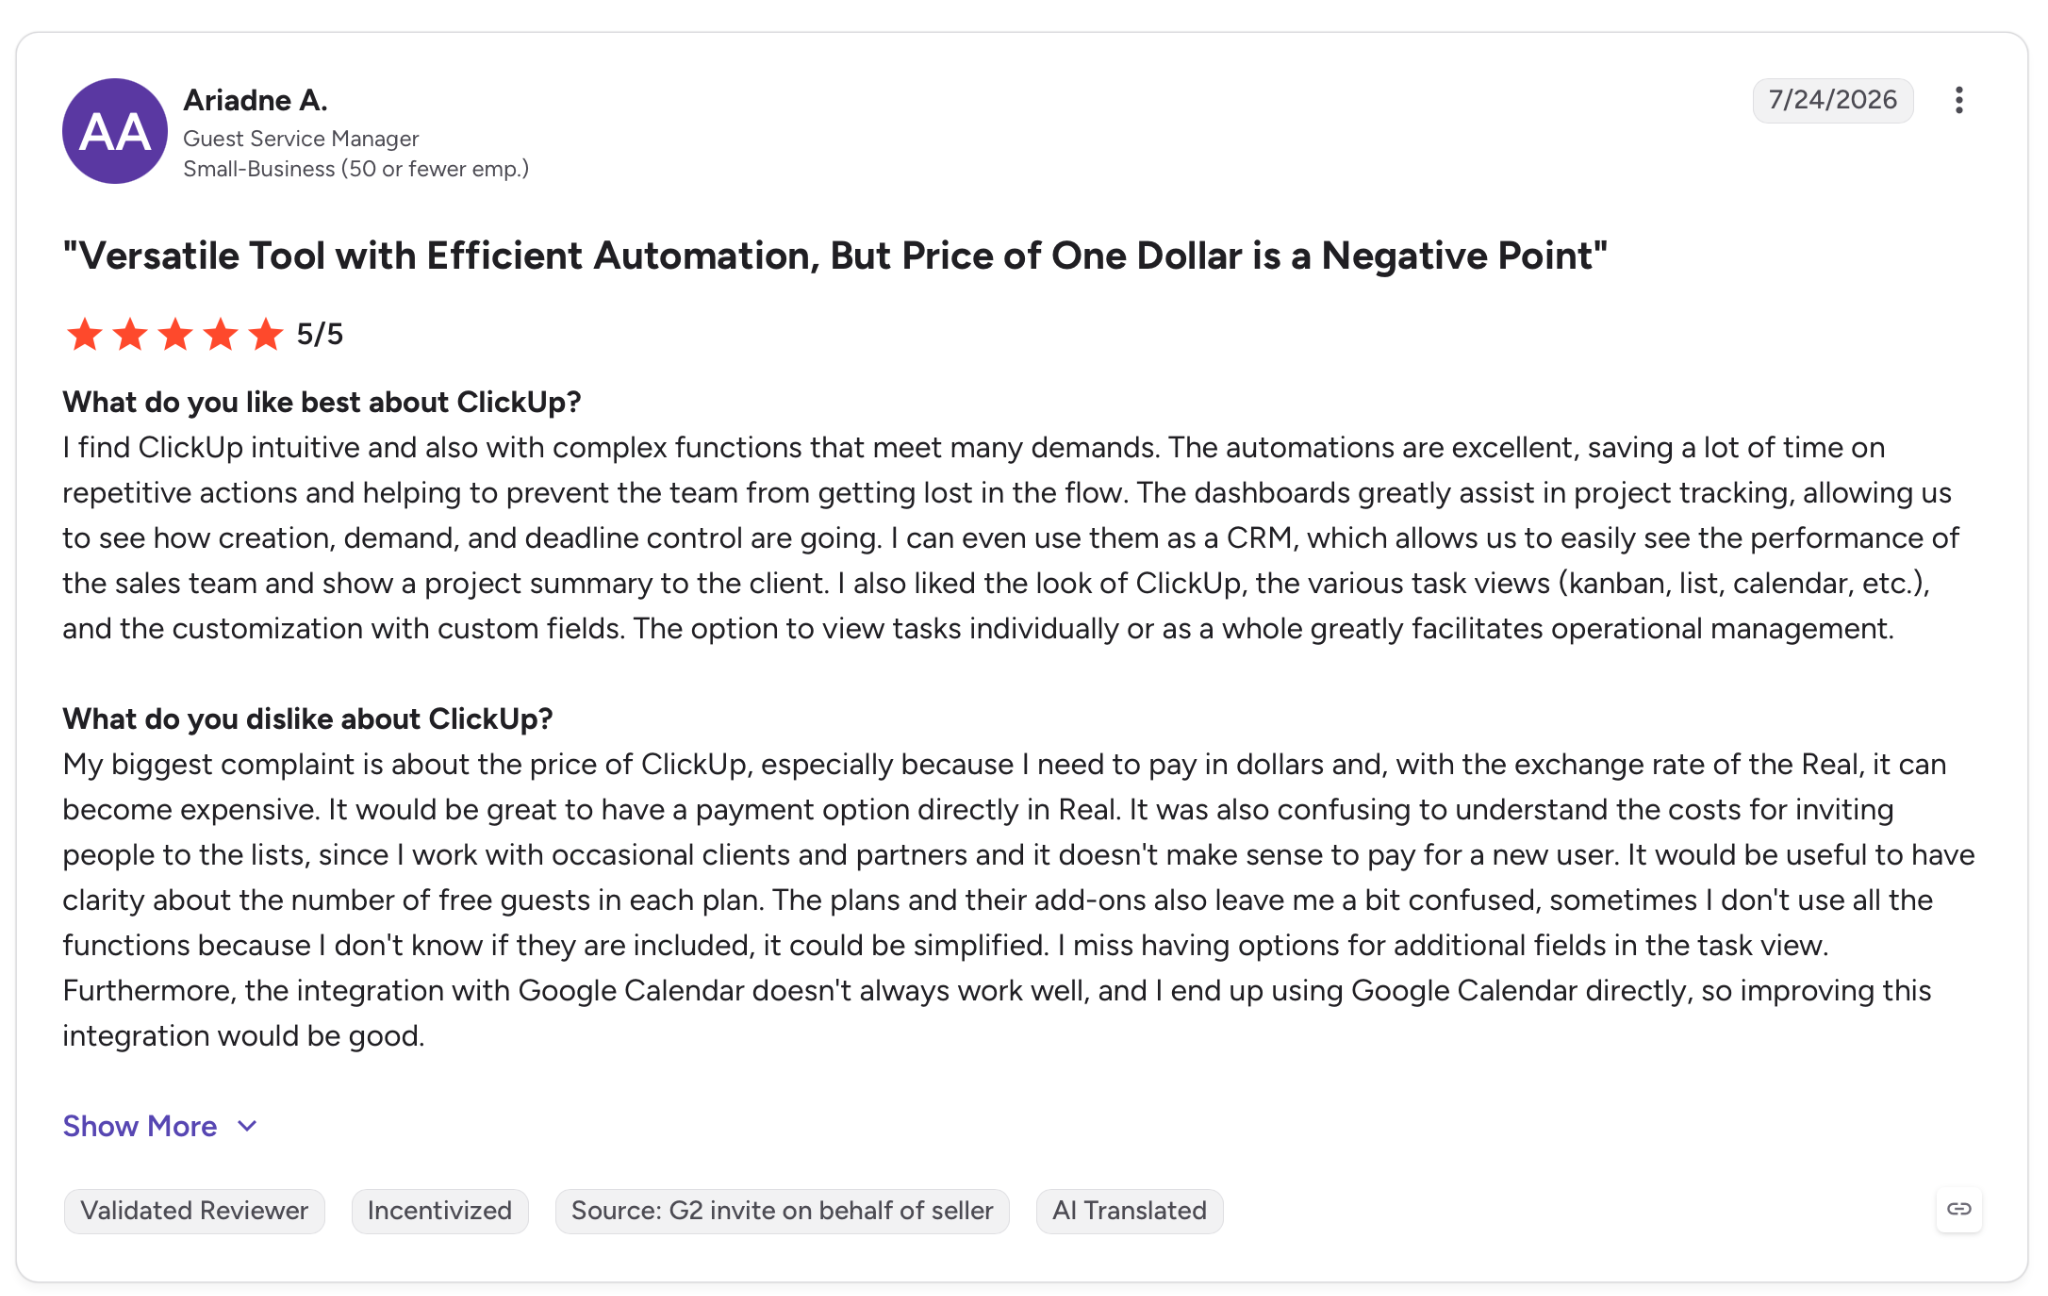Click the second rating star
Screen dimensions: 2048x1296
pyautogui.click(x=130, y=334)
